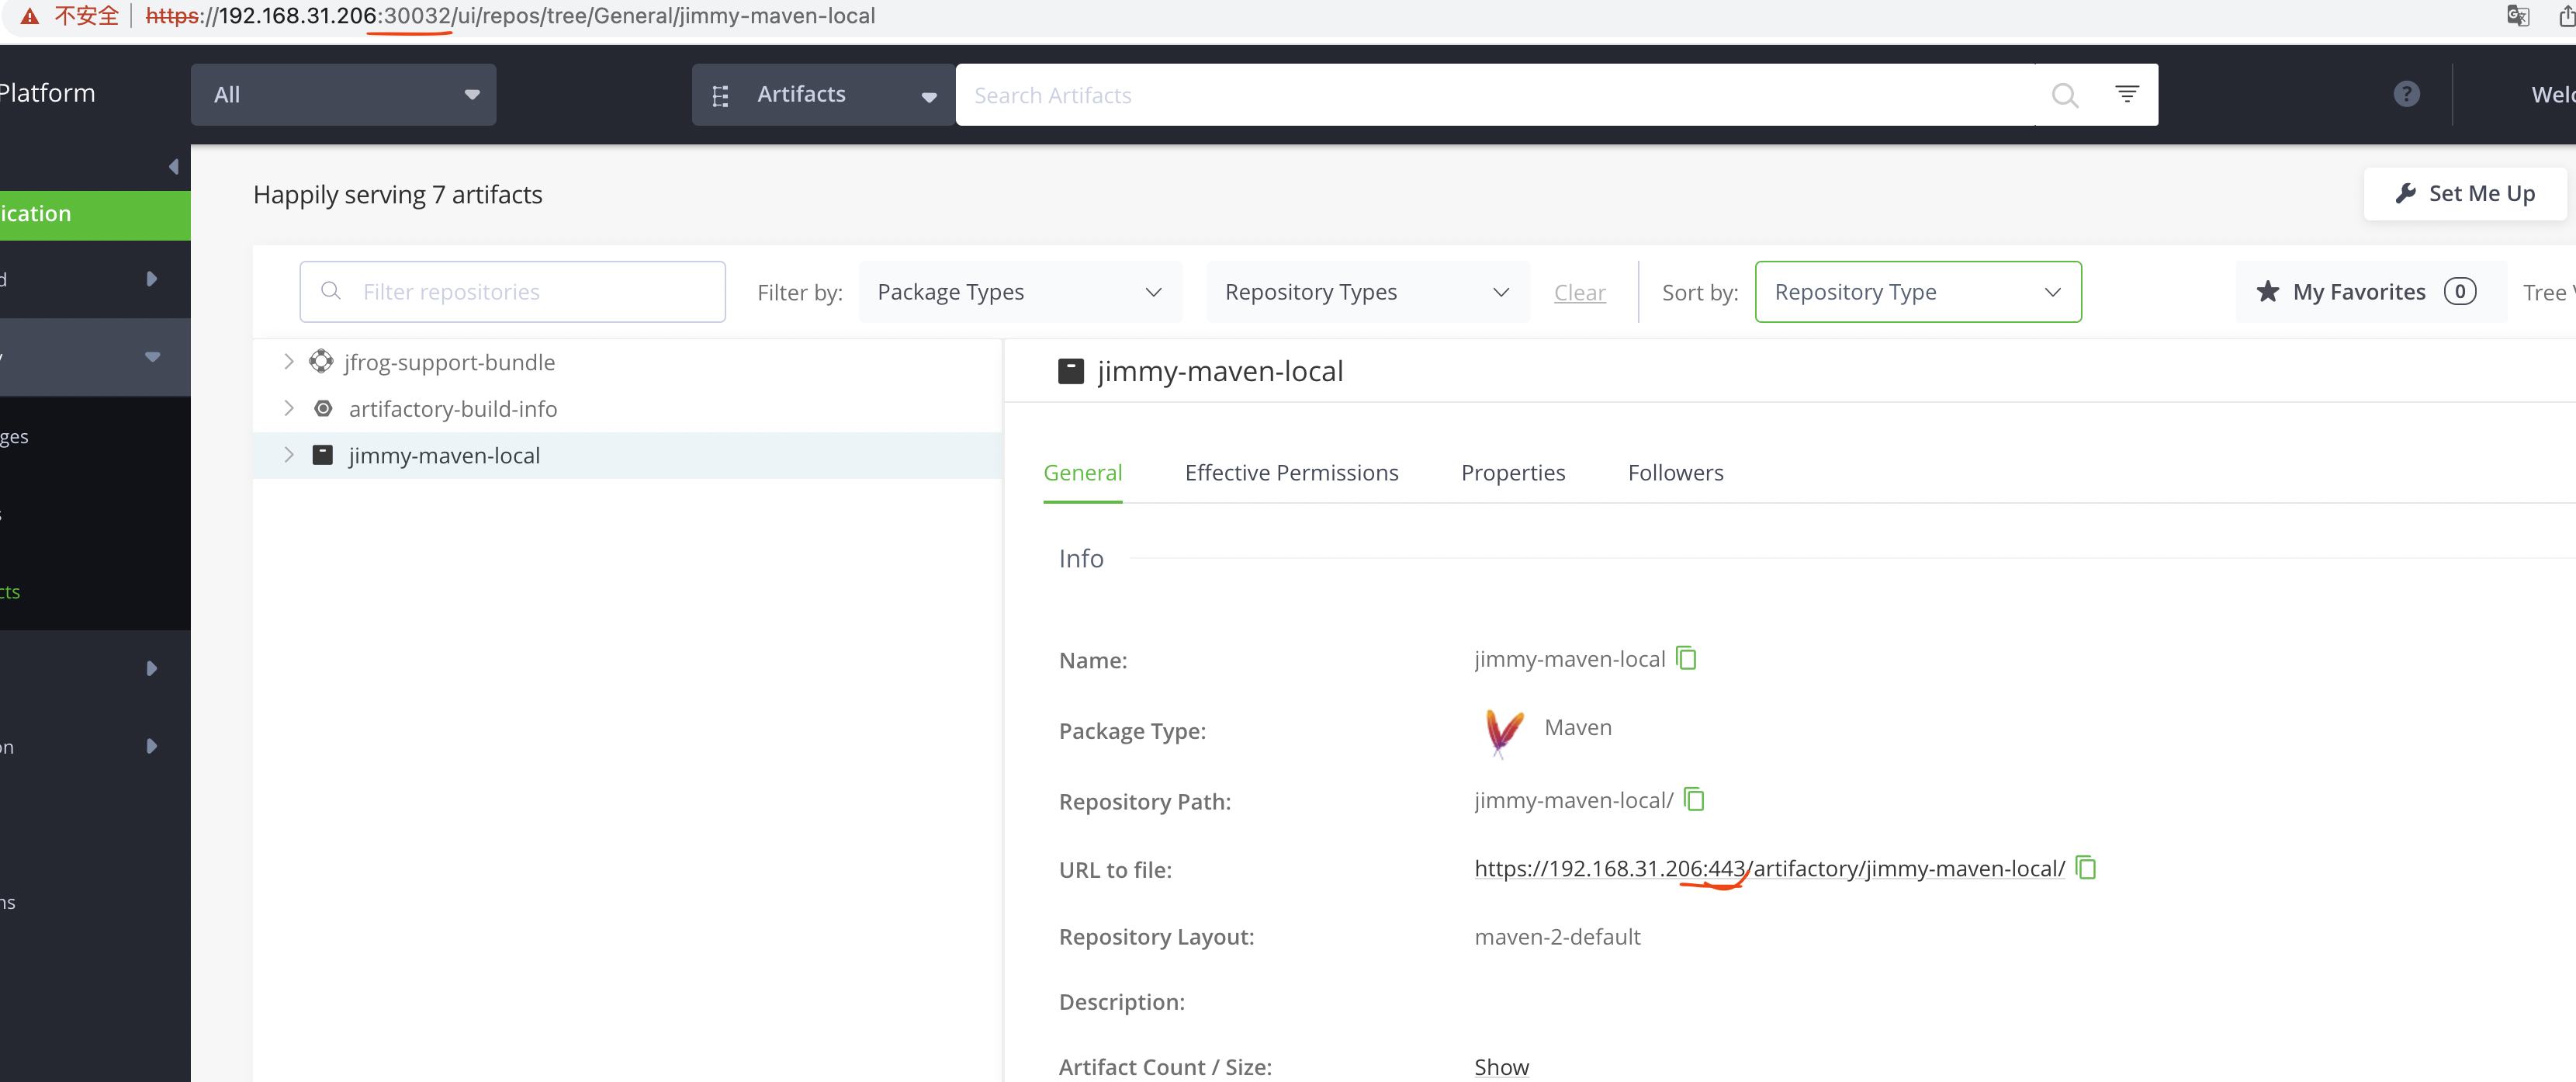The image size is (2576, 1082).
Task: Click the repository icon in details header
Action: click(x=1071, y=371)
